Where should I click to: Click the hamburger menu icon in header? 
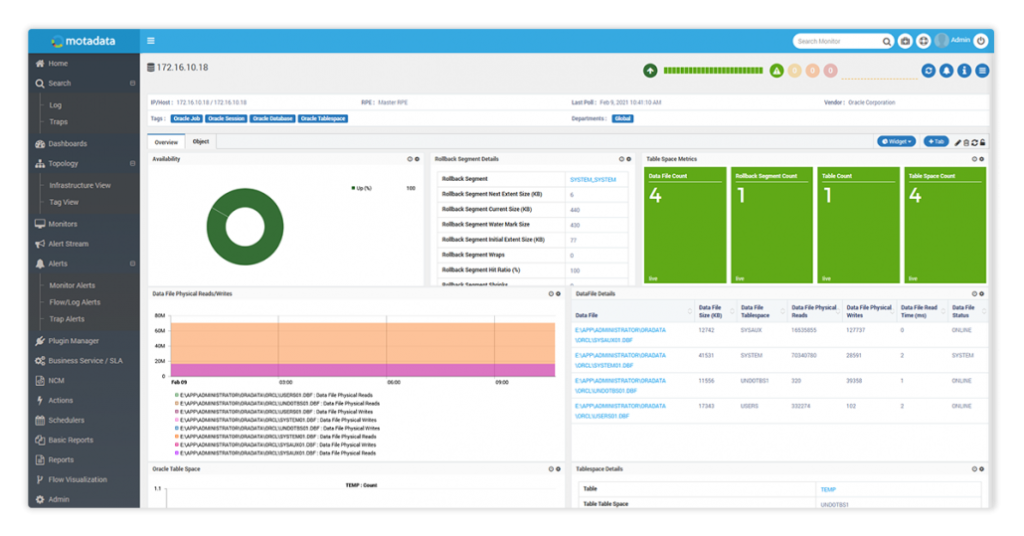[x=151, y=41]
